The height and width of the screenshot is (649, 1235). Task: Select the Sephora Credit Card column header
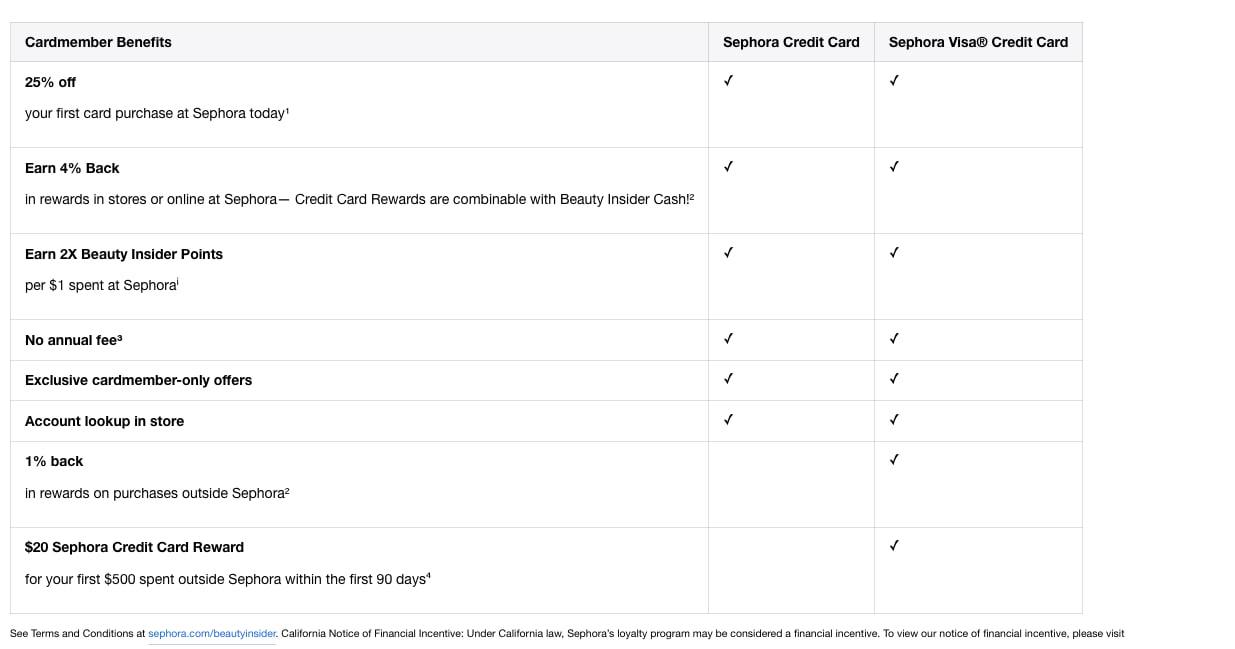[791, 42]
